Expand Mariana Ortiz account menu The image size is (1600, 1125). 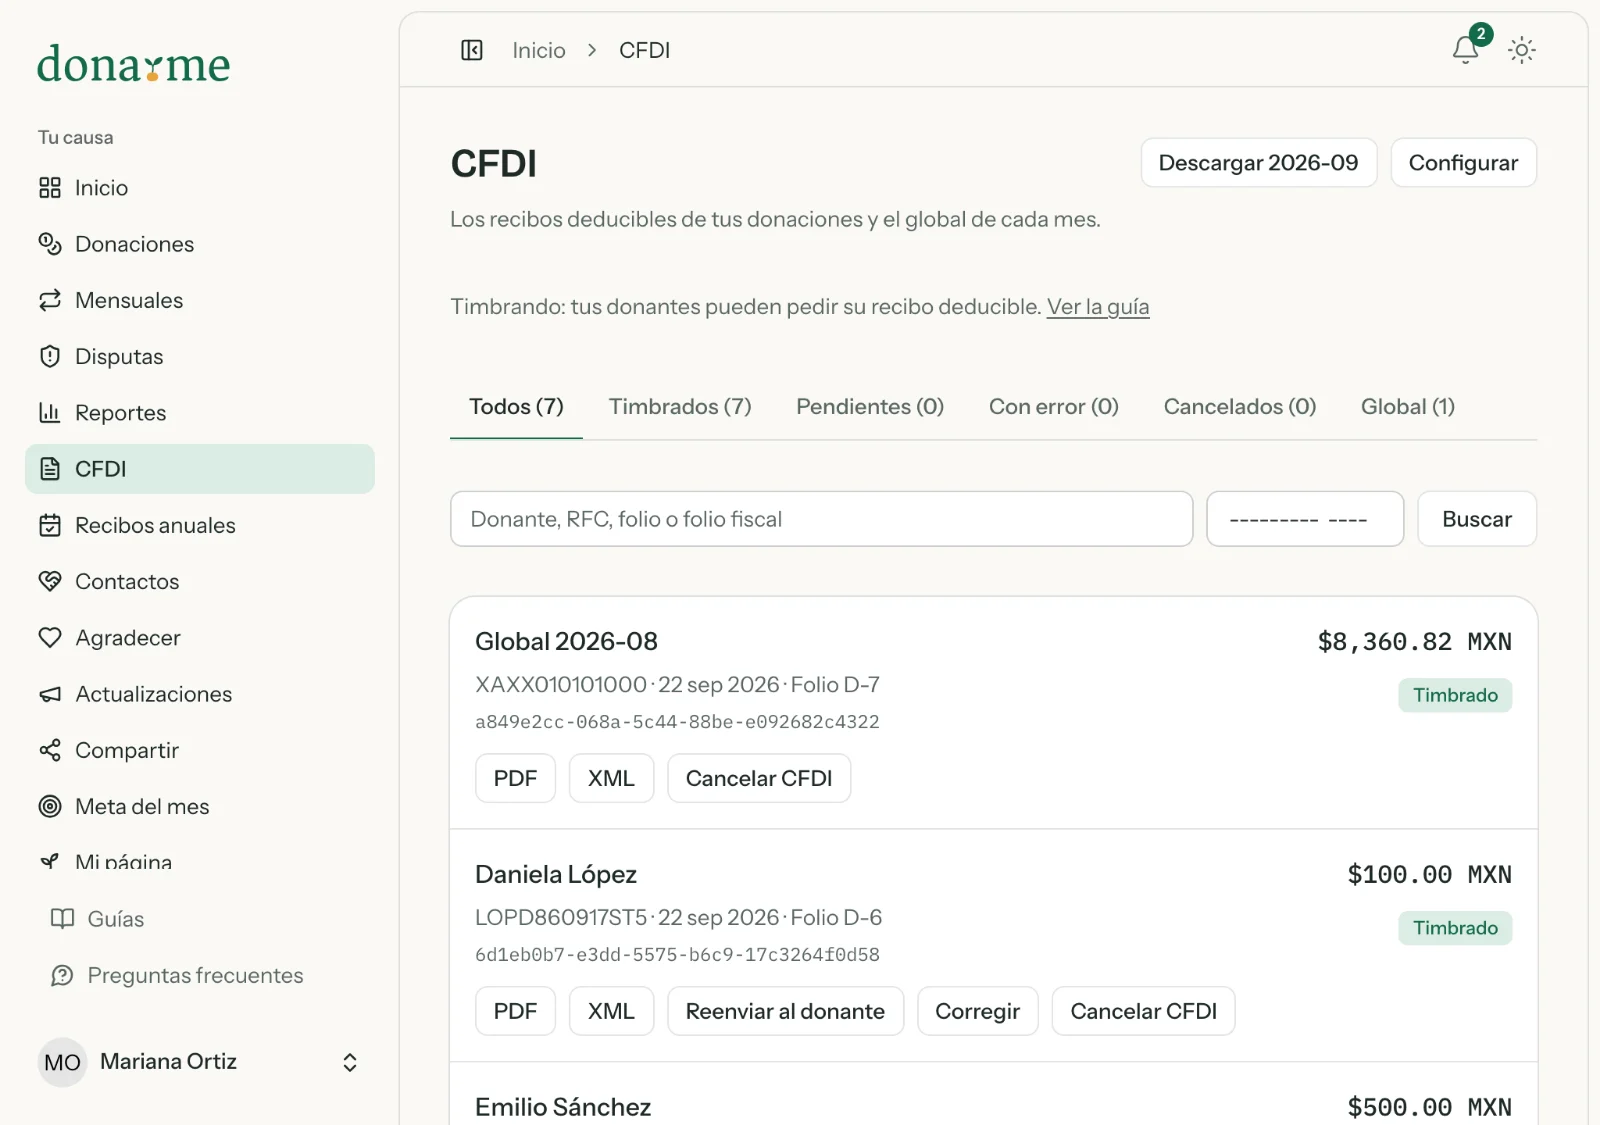[200, 1062]
